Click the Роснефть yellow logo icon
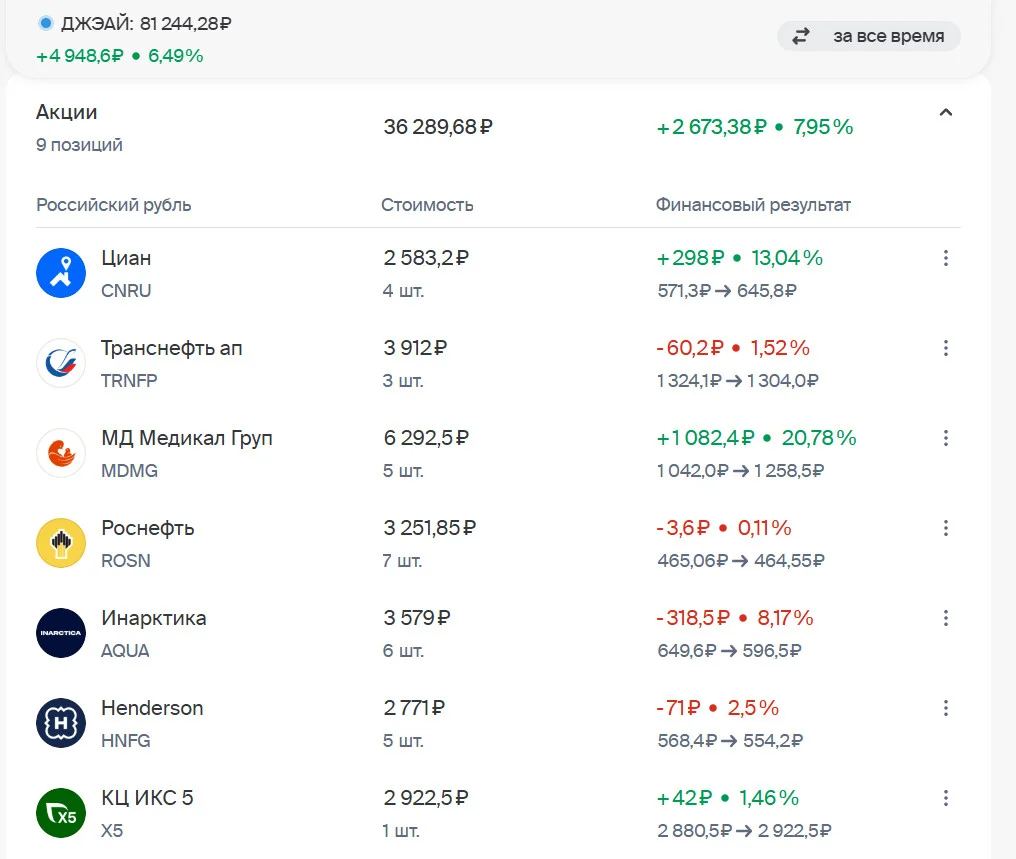Viewport: 1016px width, 859px height. point(61,543)
